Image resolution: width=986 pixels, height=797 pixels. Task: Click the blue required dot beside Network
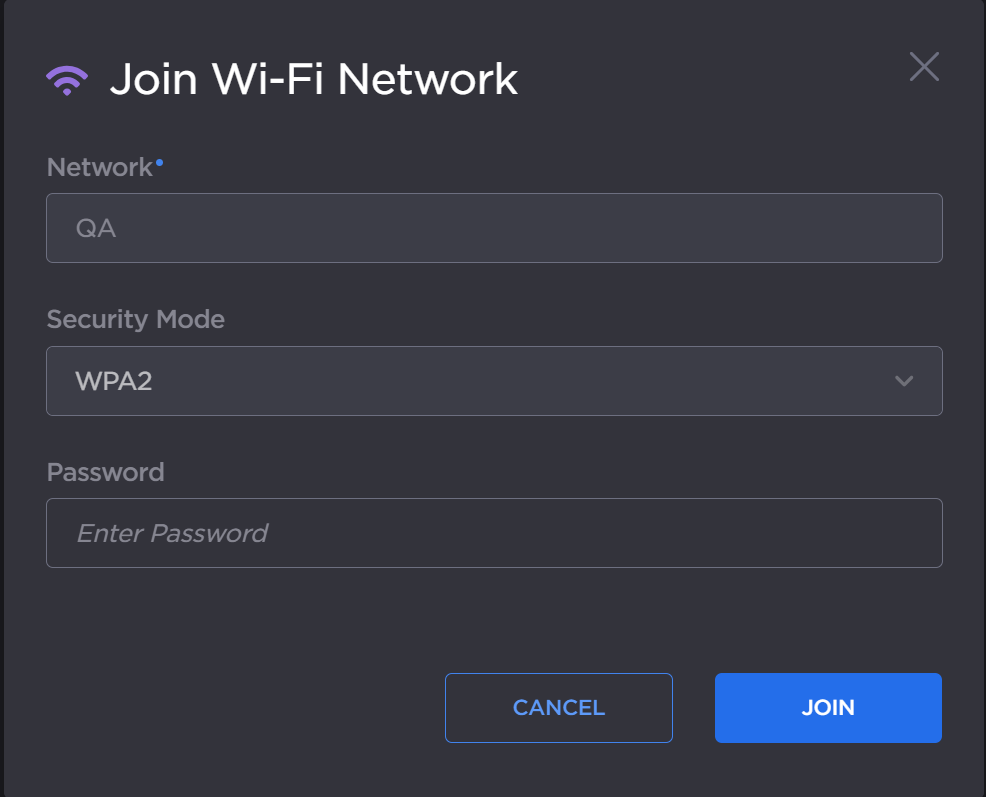159,160
